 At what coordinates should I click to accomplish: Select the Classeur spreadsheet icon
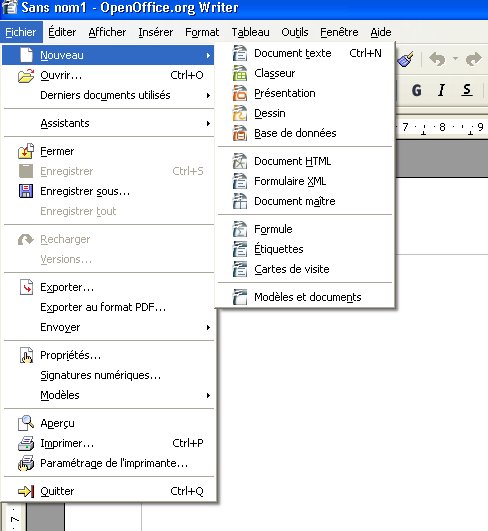tap(240, 73)
